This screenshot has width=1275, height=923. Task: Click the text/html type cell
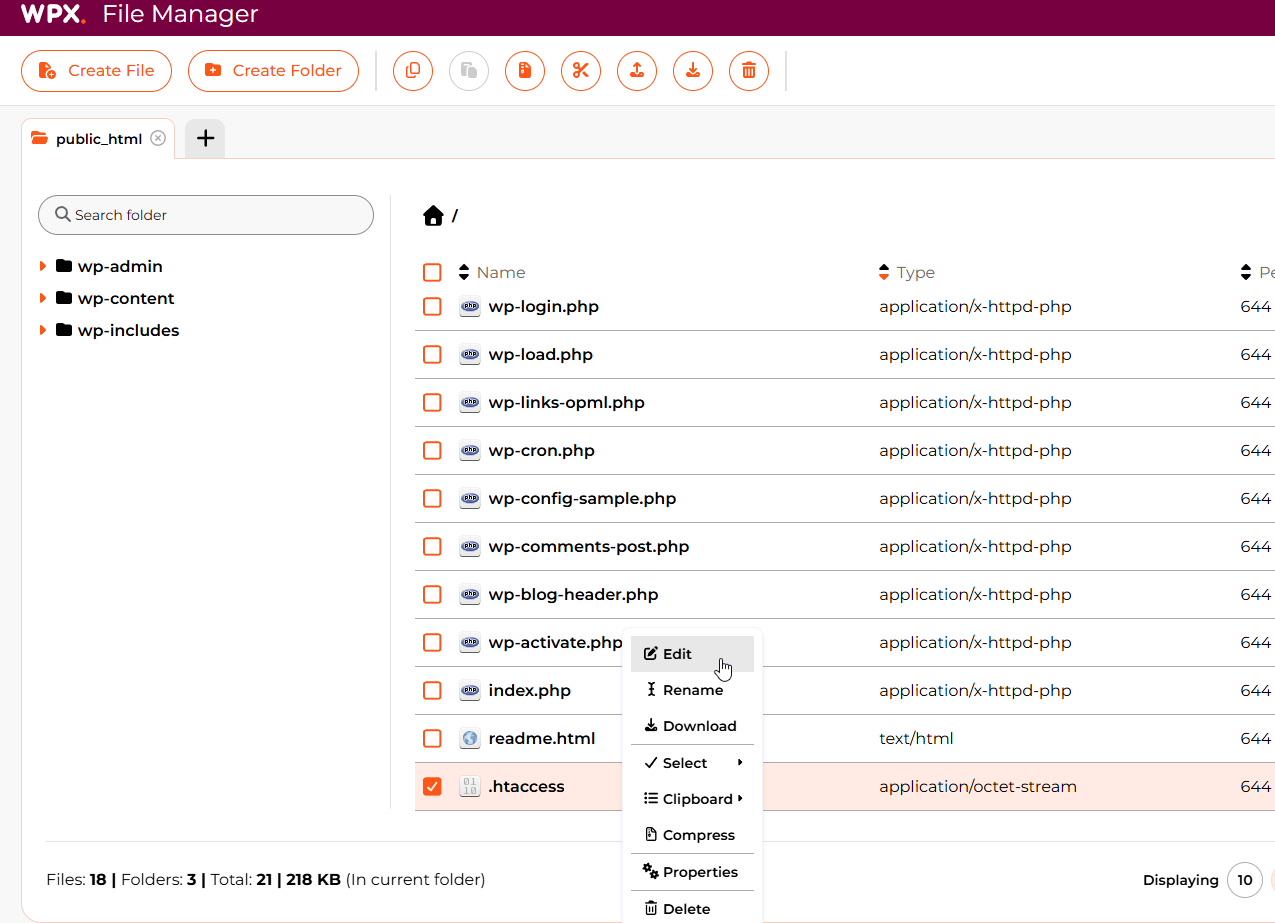pos(916,739)
